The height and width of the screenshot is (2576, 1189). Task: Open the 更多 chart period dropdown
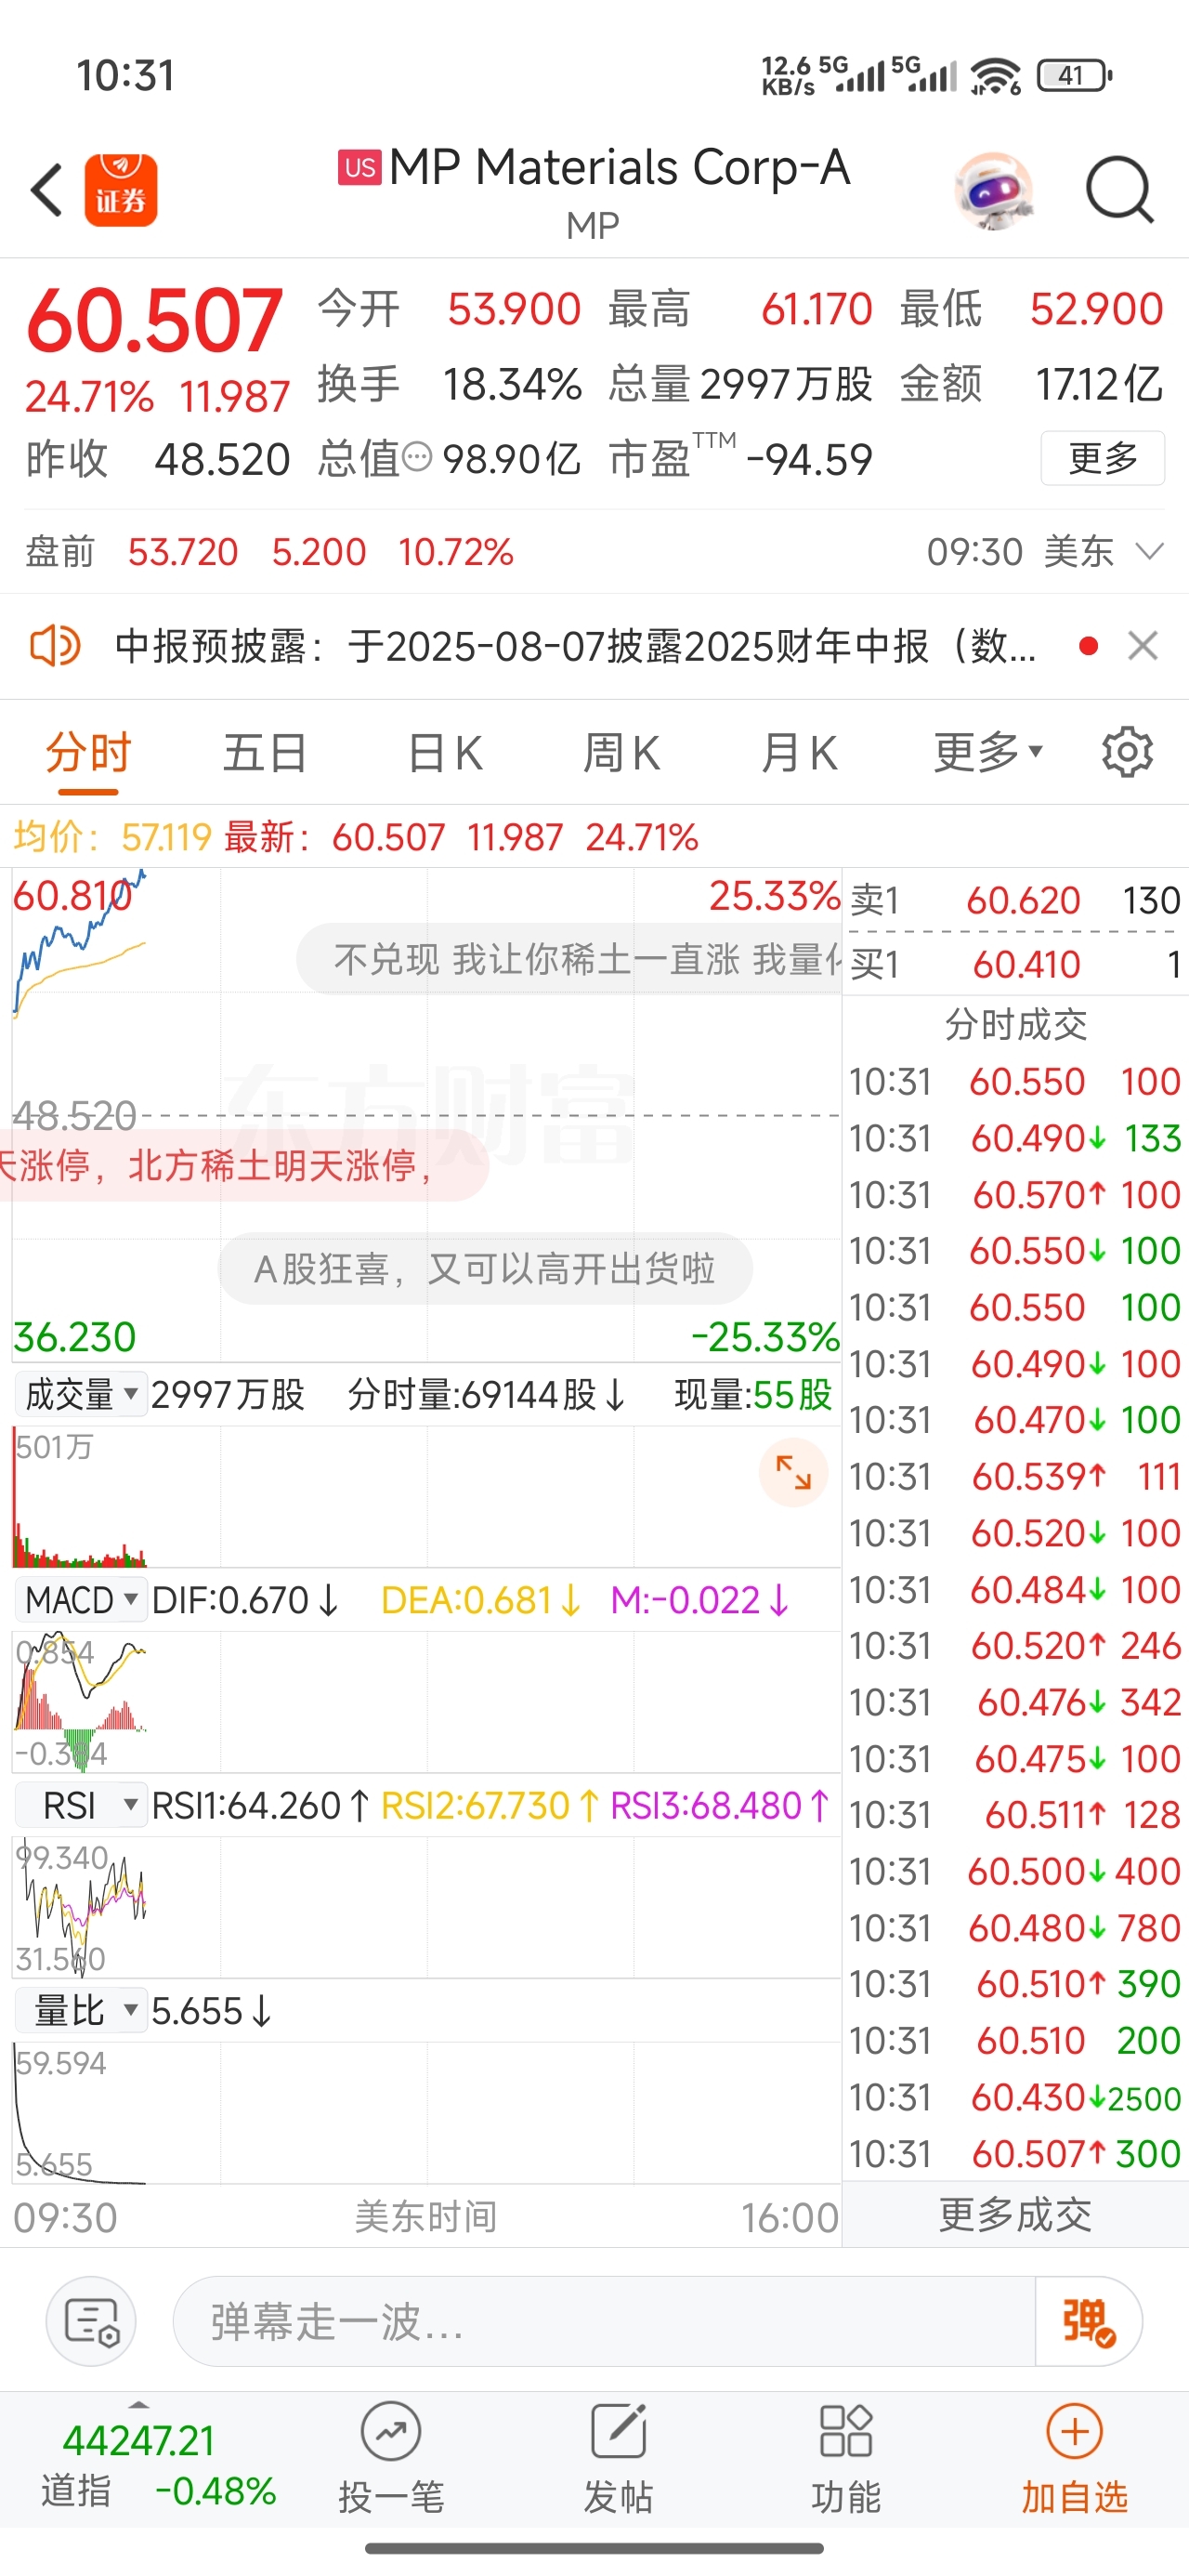click(988, 753)
